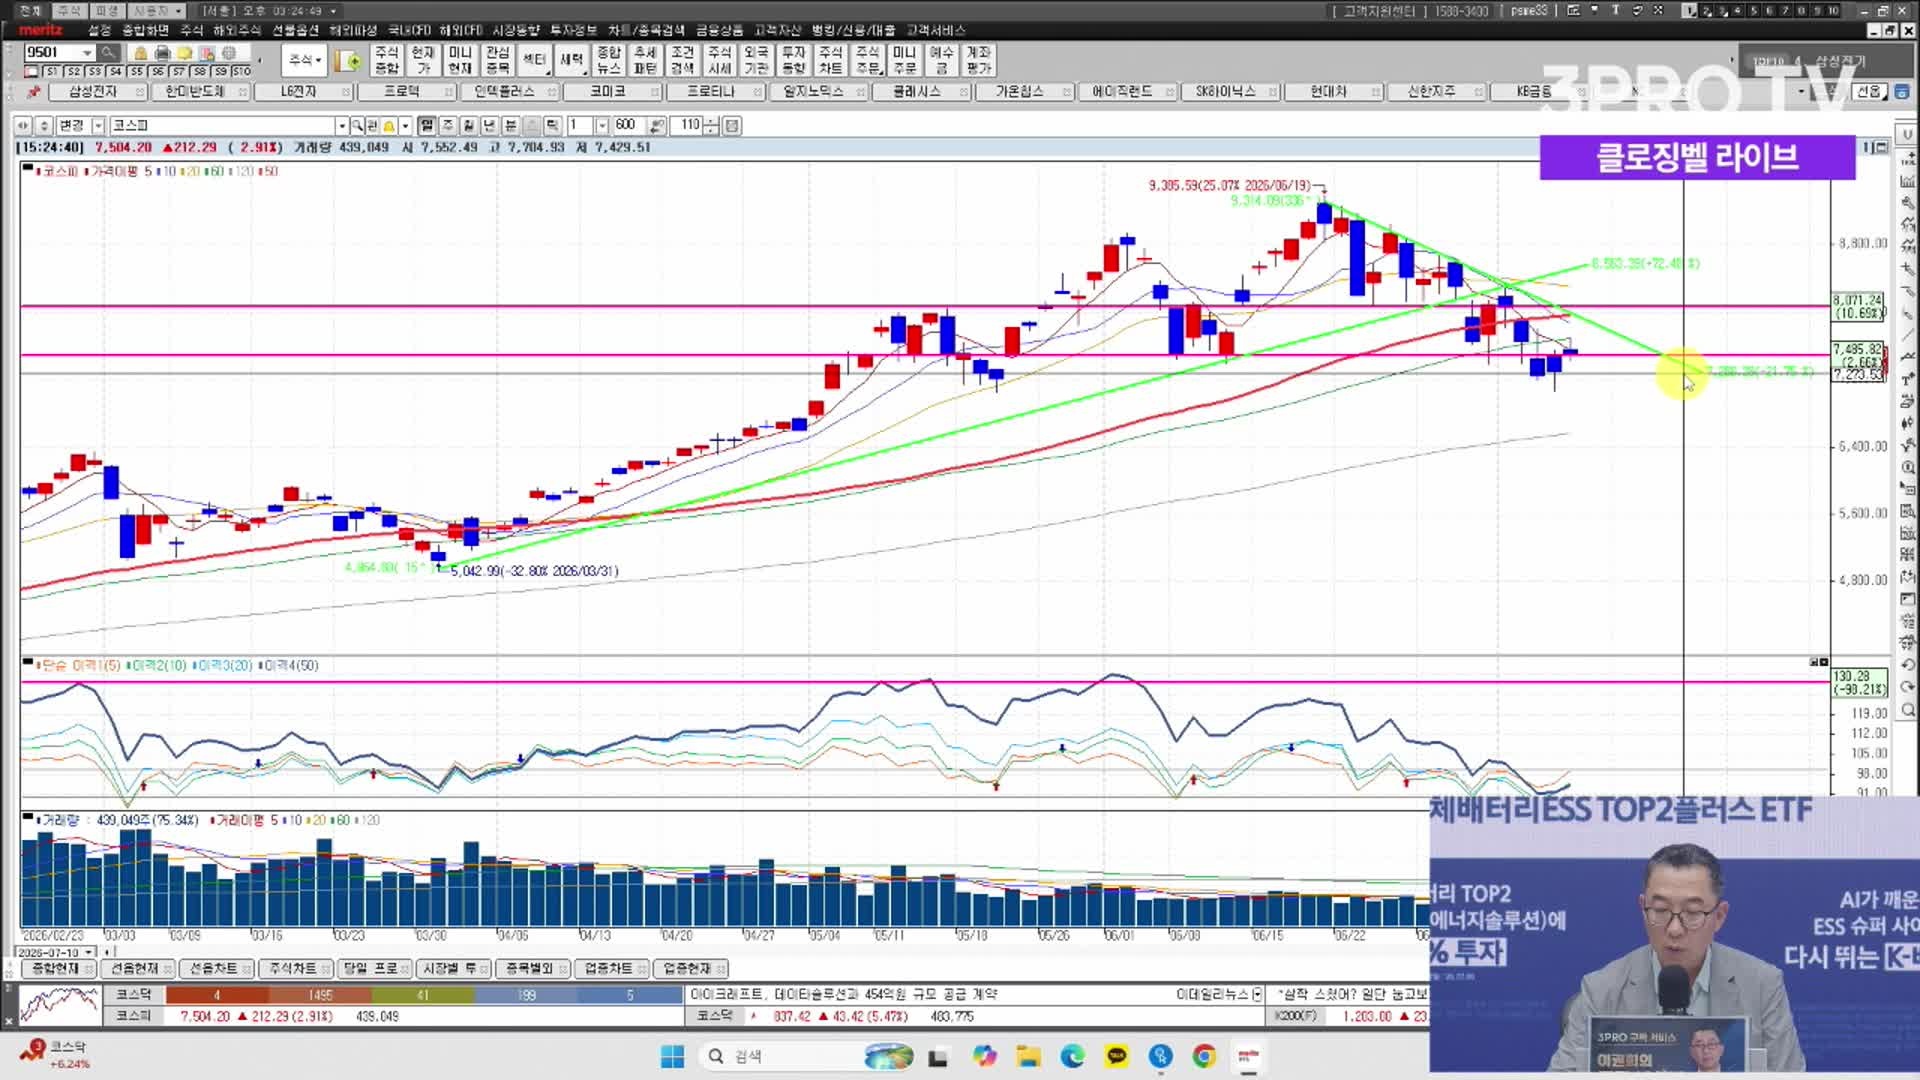The height and width of the screenshot is (1080, 1920).
Task: Select the yearly (년) period toggle
Action: (489, 126)
